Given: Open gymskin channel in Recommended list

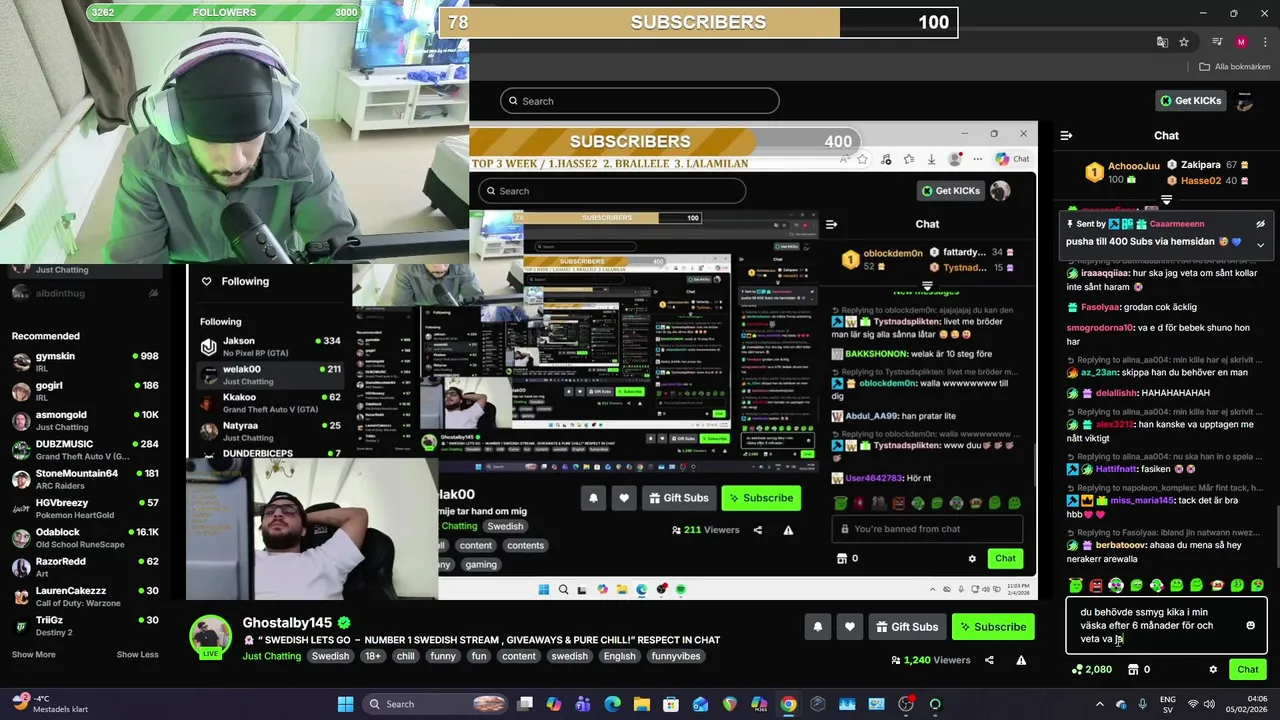Looking at the screenshot, I should [x=85, y=362].
